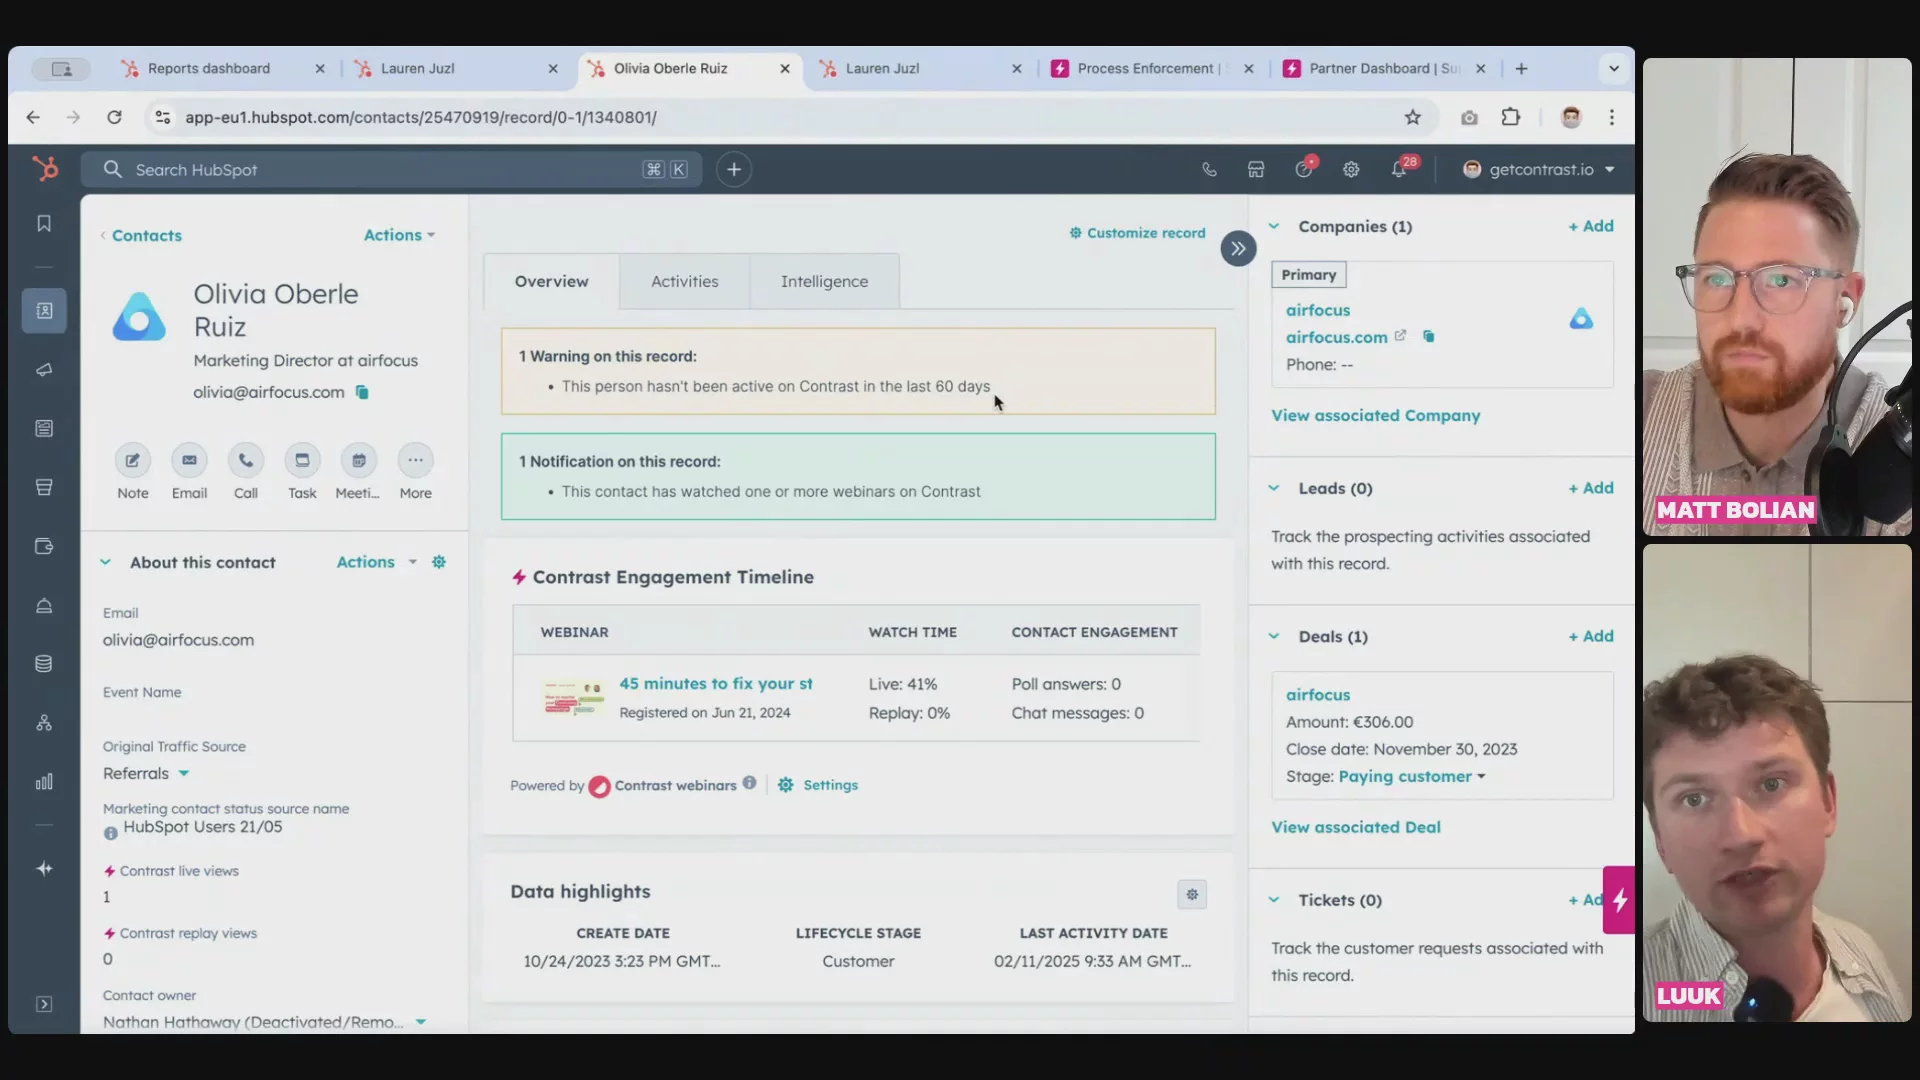
Task: Open the settings gear in top bar
Action: point(1351,170)
